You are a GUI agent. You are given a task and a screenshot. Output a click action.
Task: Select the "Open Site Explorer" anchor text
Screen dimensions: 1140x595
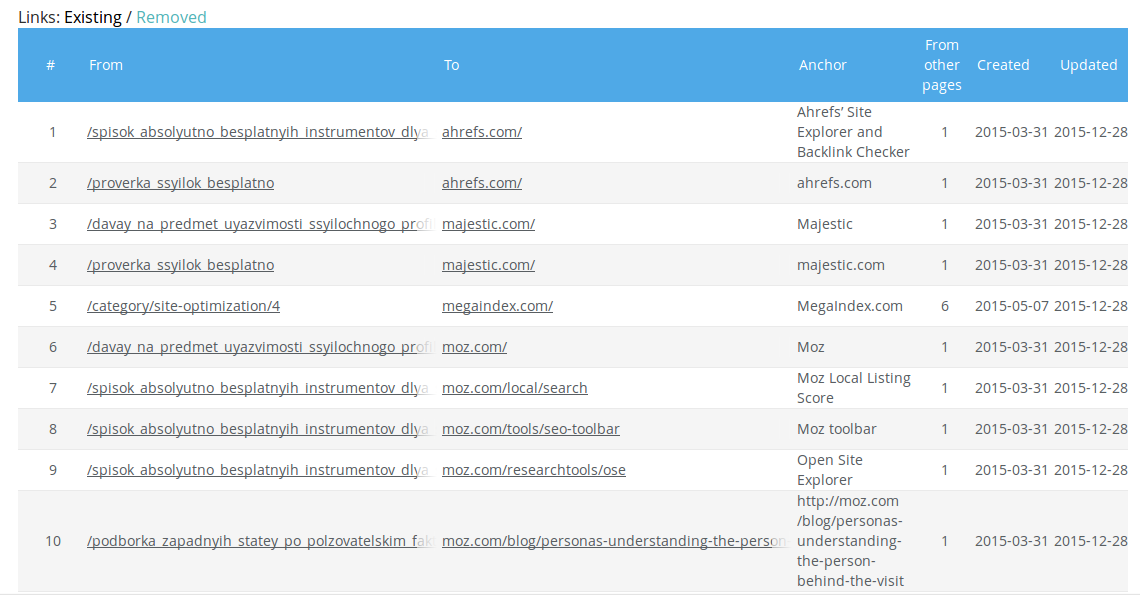click(830, 470)
